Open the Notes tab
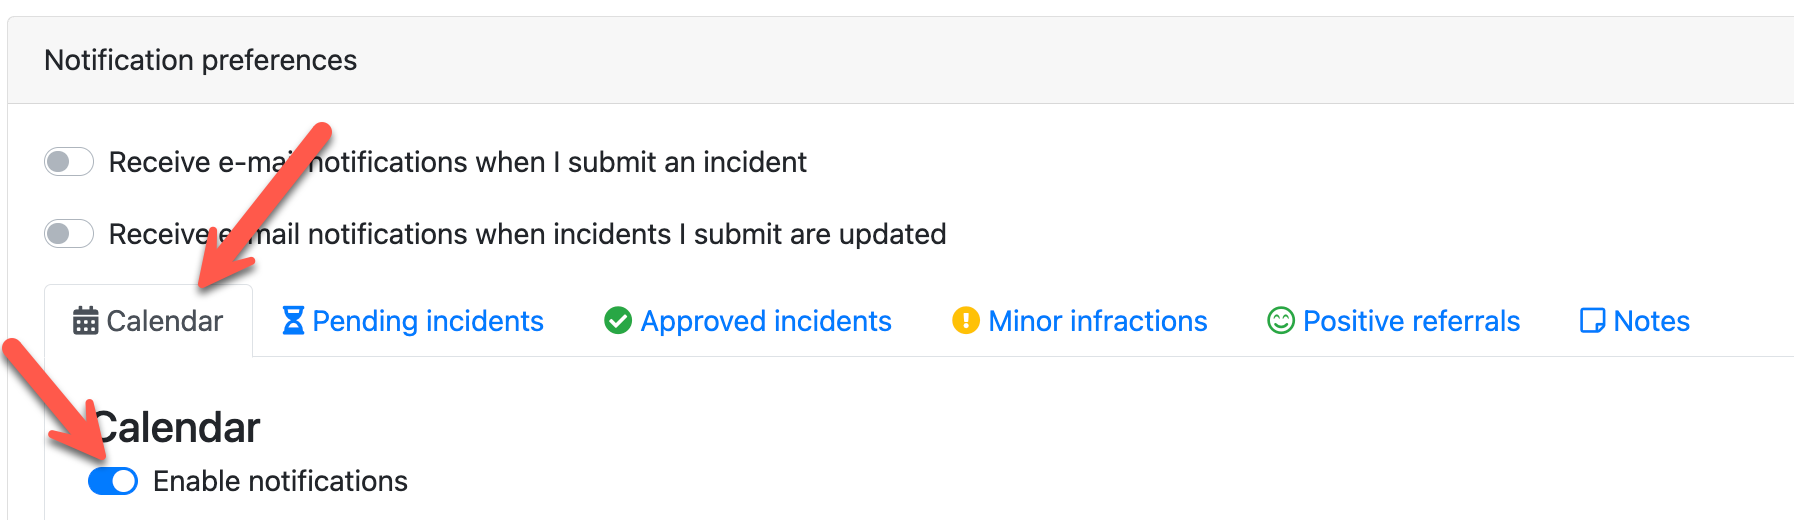 pyautogui.click(x=1651, y=321)
